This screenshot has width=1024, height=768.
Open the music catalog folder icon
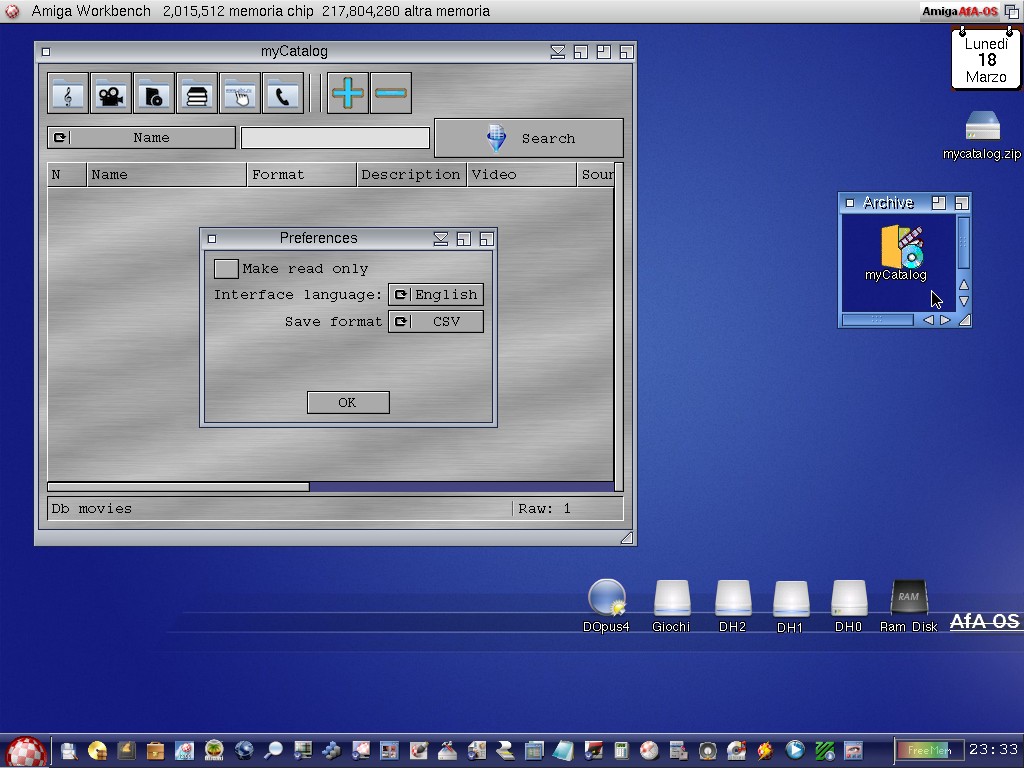(68, 94)
